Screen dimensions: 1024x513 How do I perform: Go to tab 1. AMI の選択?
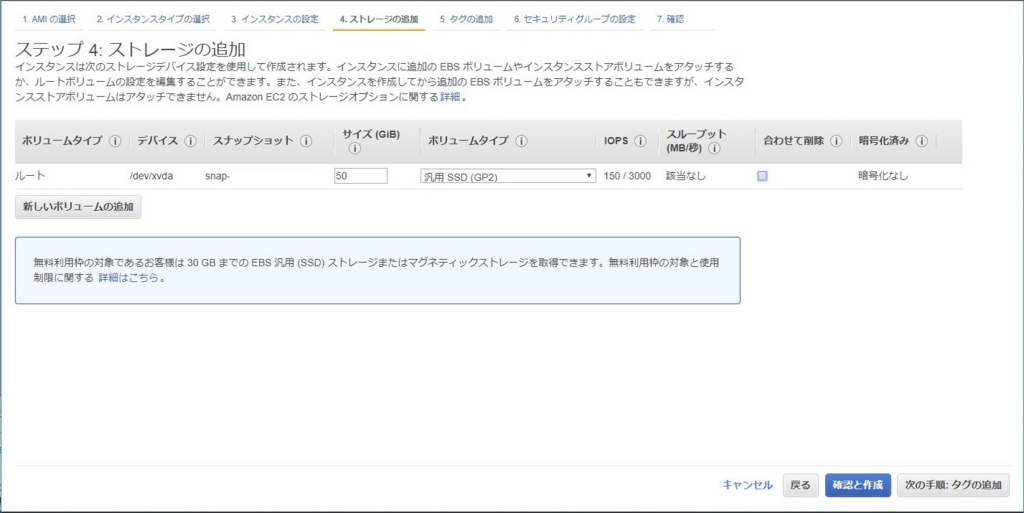point(48,20)
